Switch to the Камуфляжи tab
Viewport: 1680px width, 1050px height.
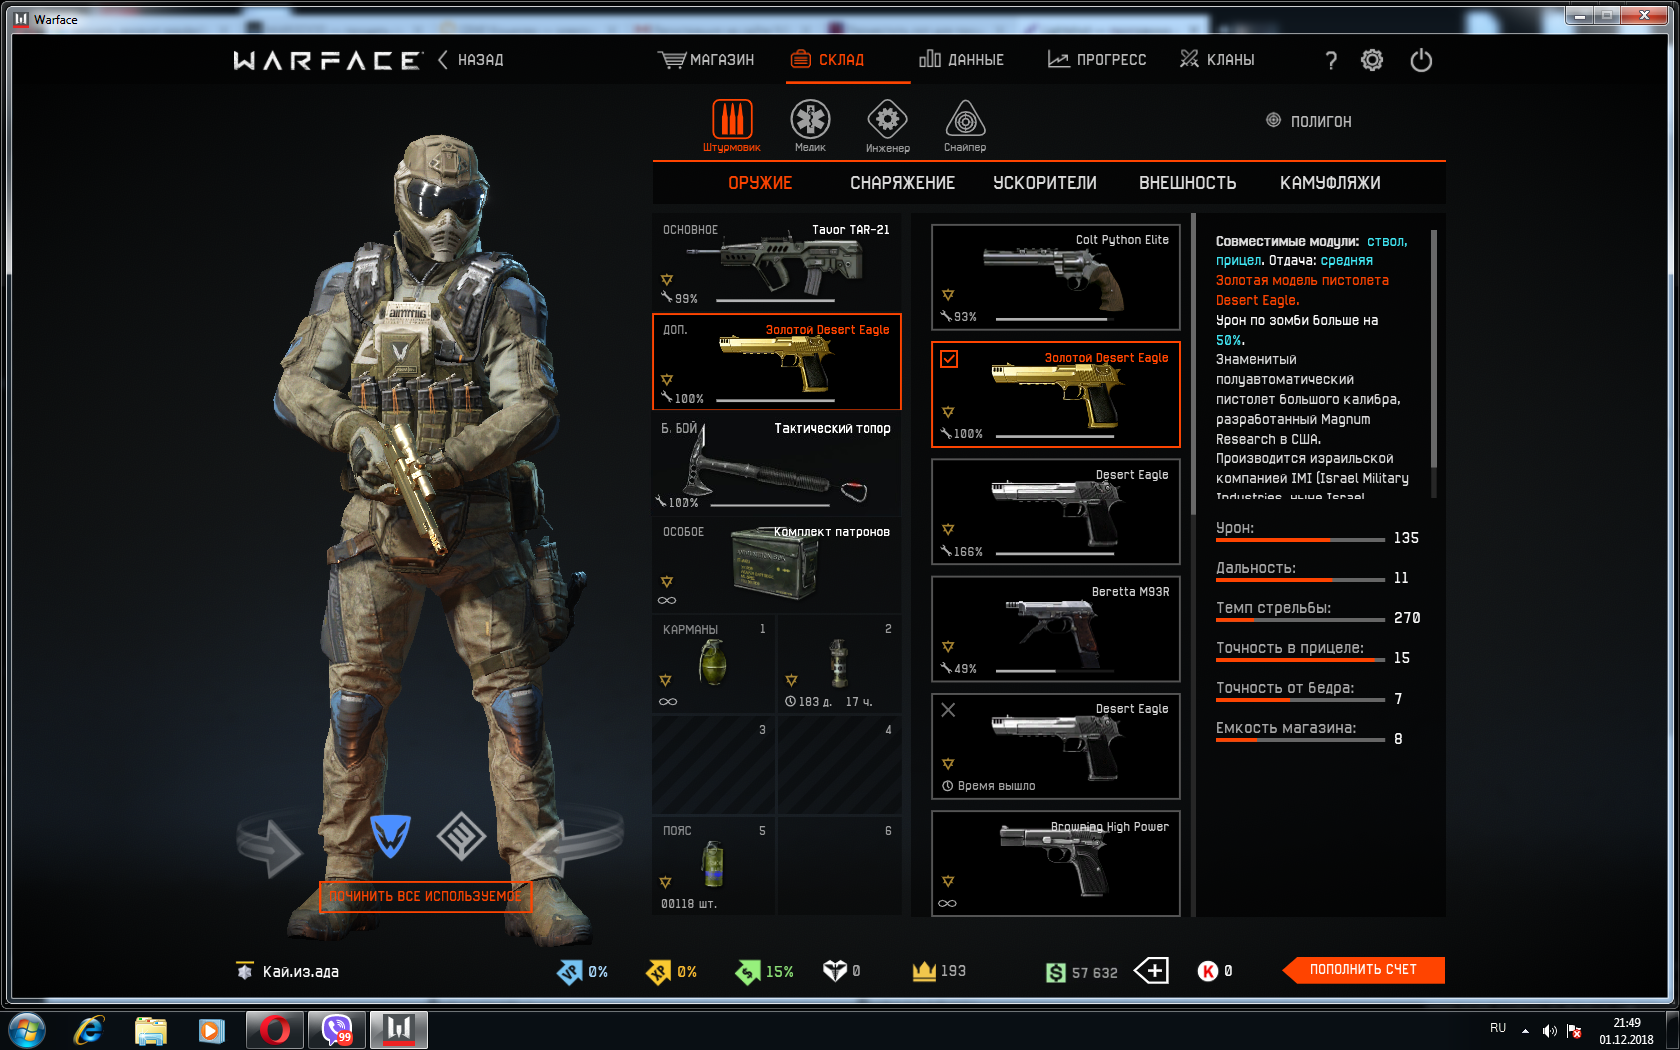click(x=1330, y=183)
